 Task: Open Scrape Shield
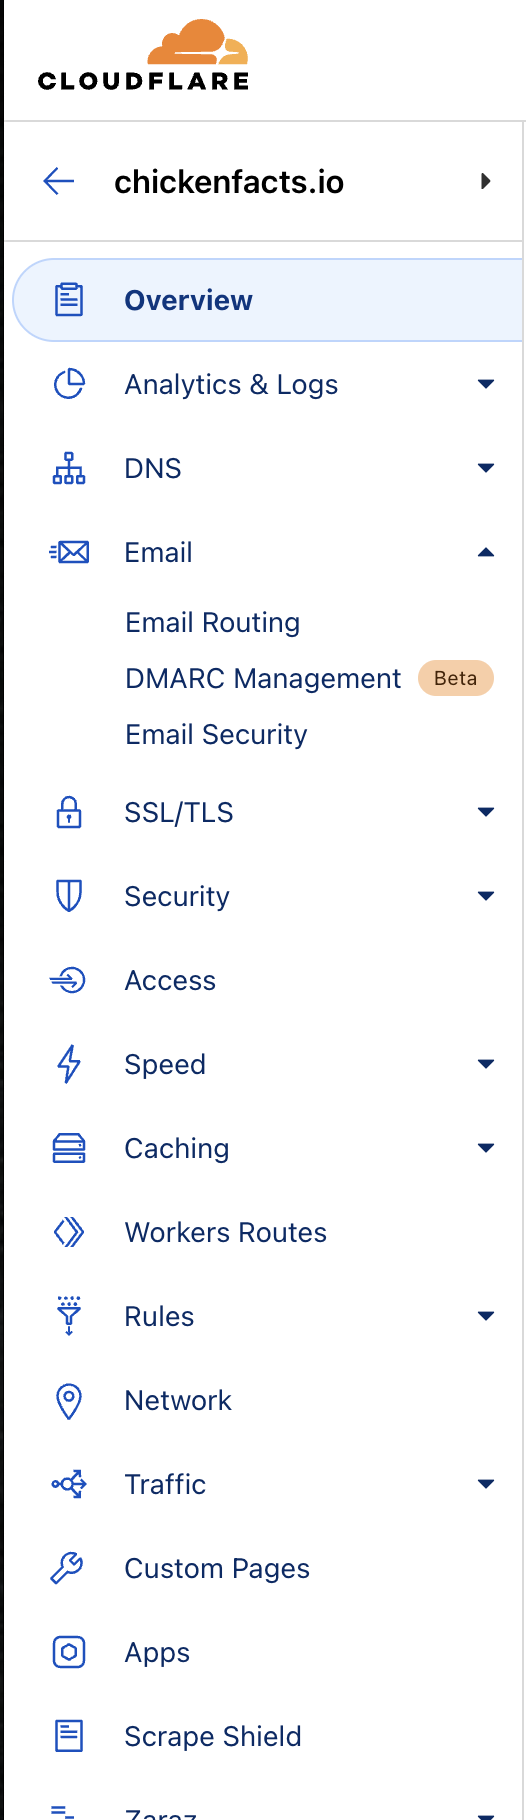(x=213, y=1737)
